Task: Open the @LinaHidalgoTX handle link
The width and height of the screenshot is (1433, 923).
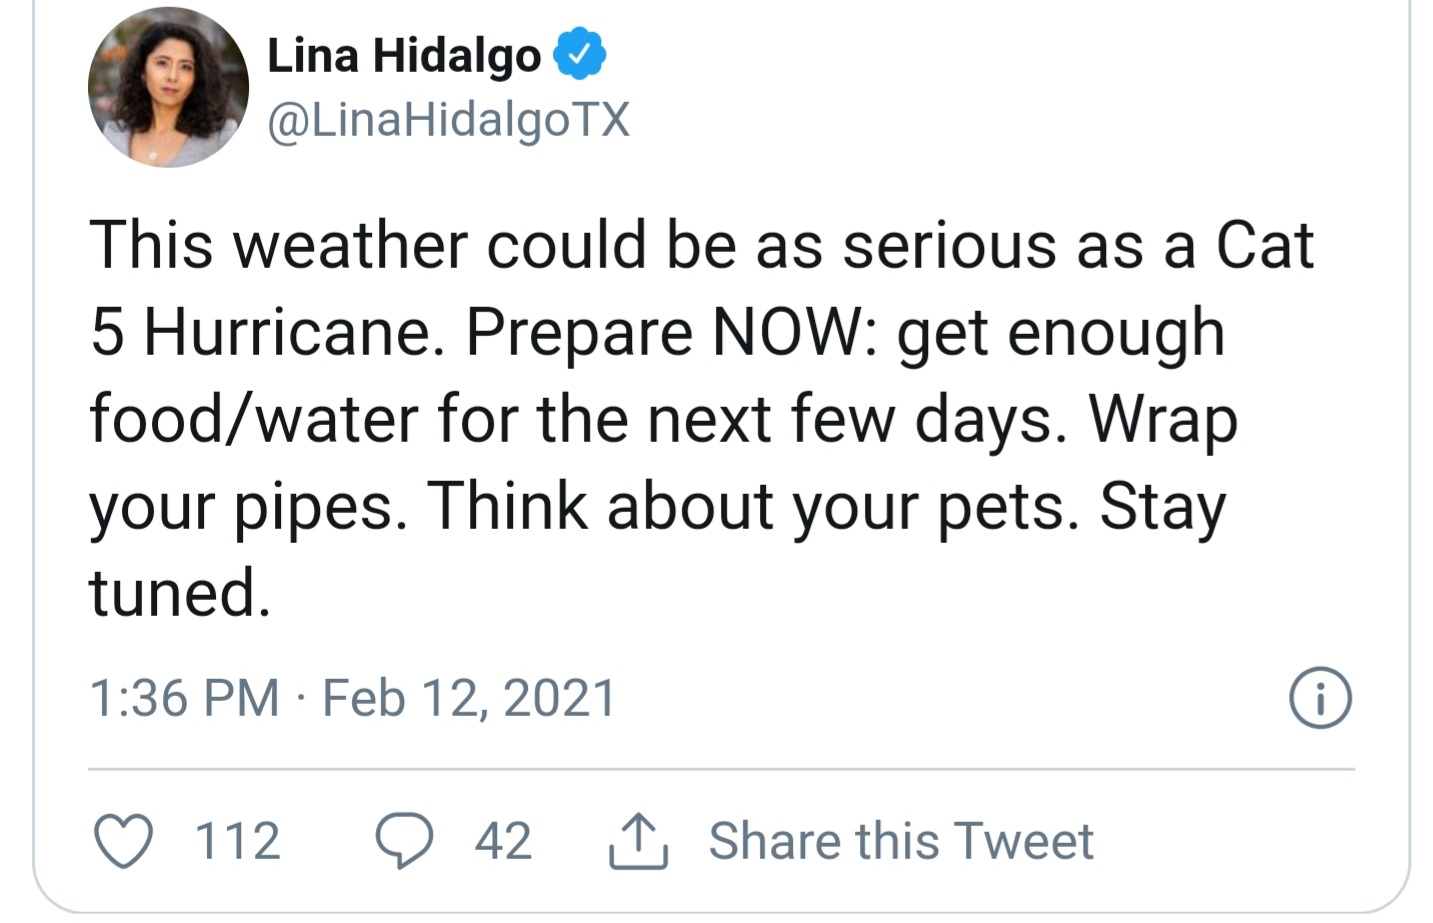Action: [449, 121]
